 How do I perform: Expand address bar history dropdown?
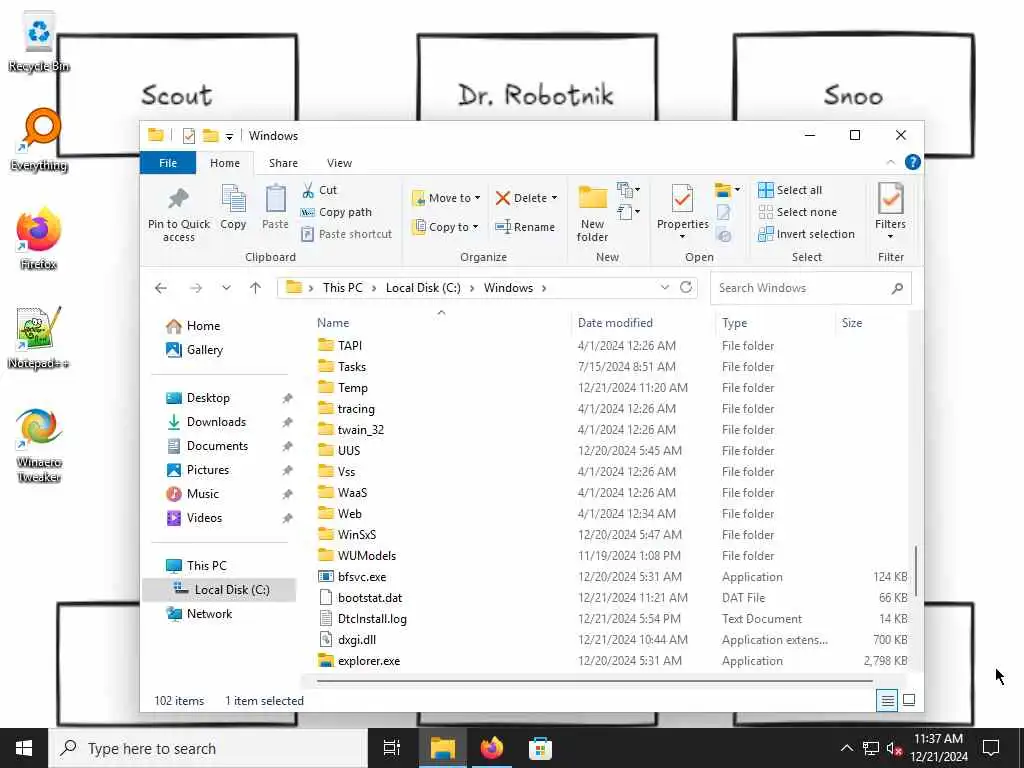665,287
